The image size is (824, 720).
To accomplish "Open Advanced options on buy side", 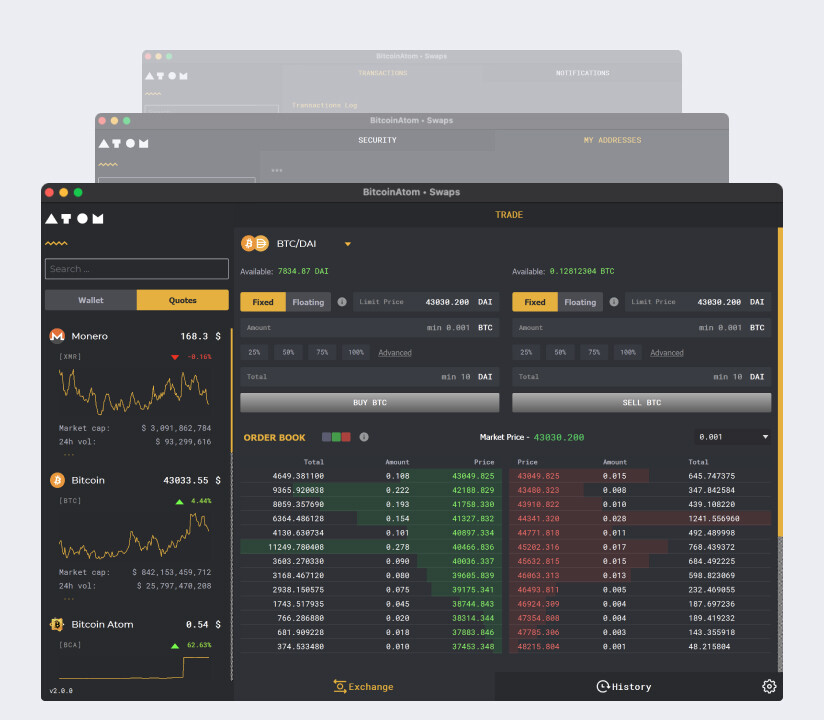I will coord(395,353).
